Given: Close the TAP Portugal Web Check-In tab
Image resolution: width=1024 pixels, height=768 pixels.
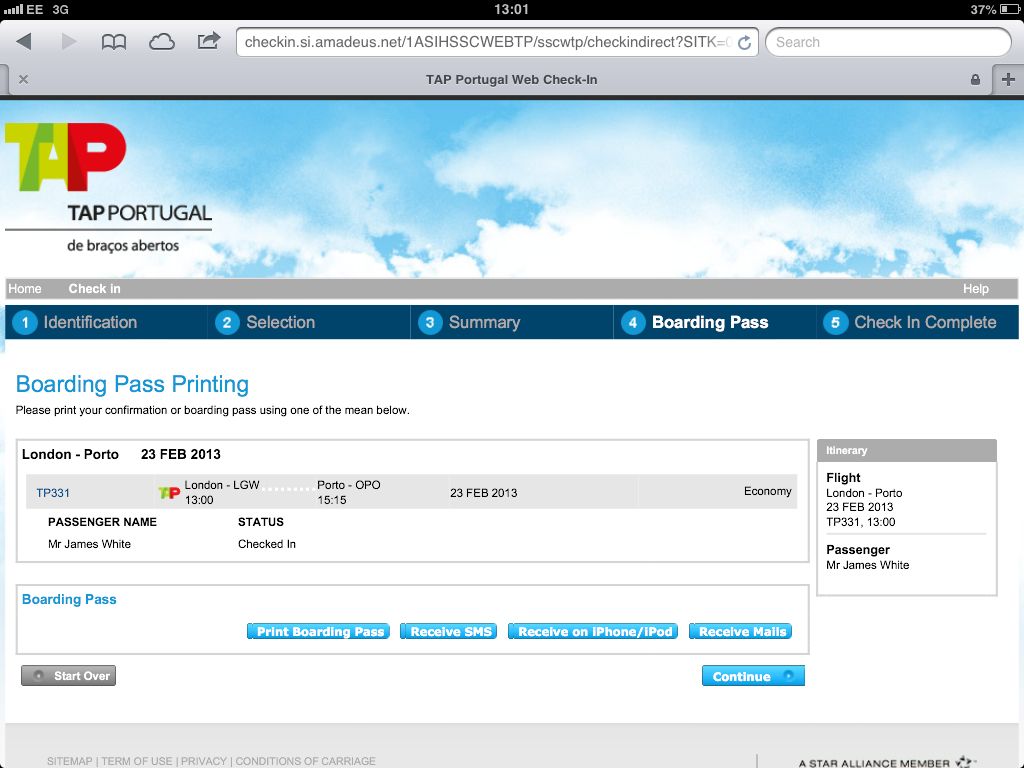Looking at the screenshot, I should pos(23,80).
